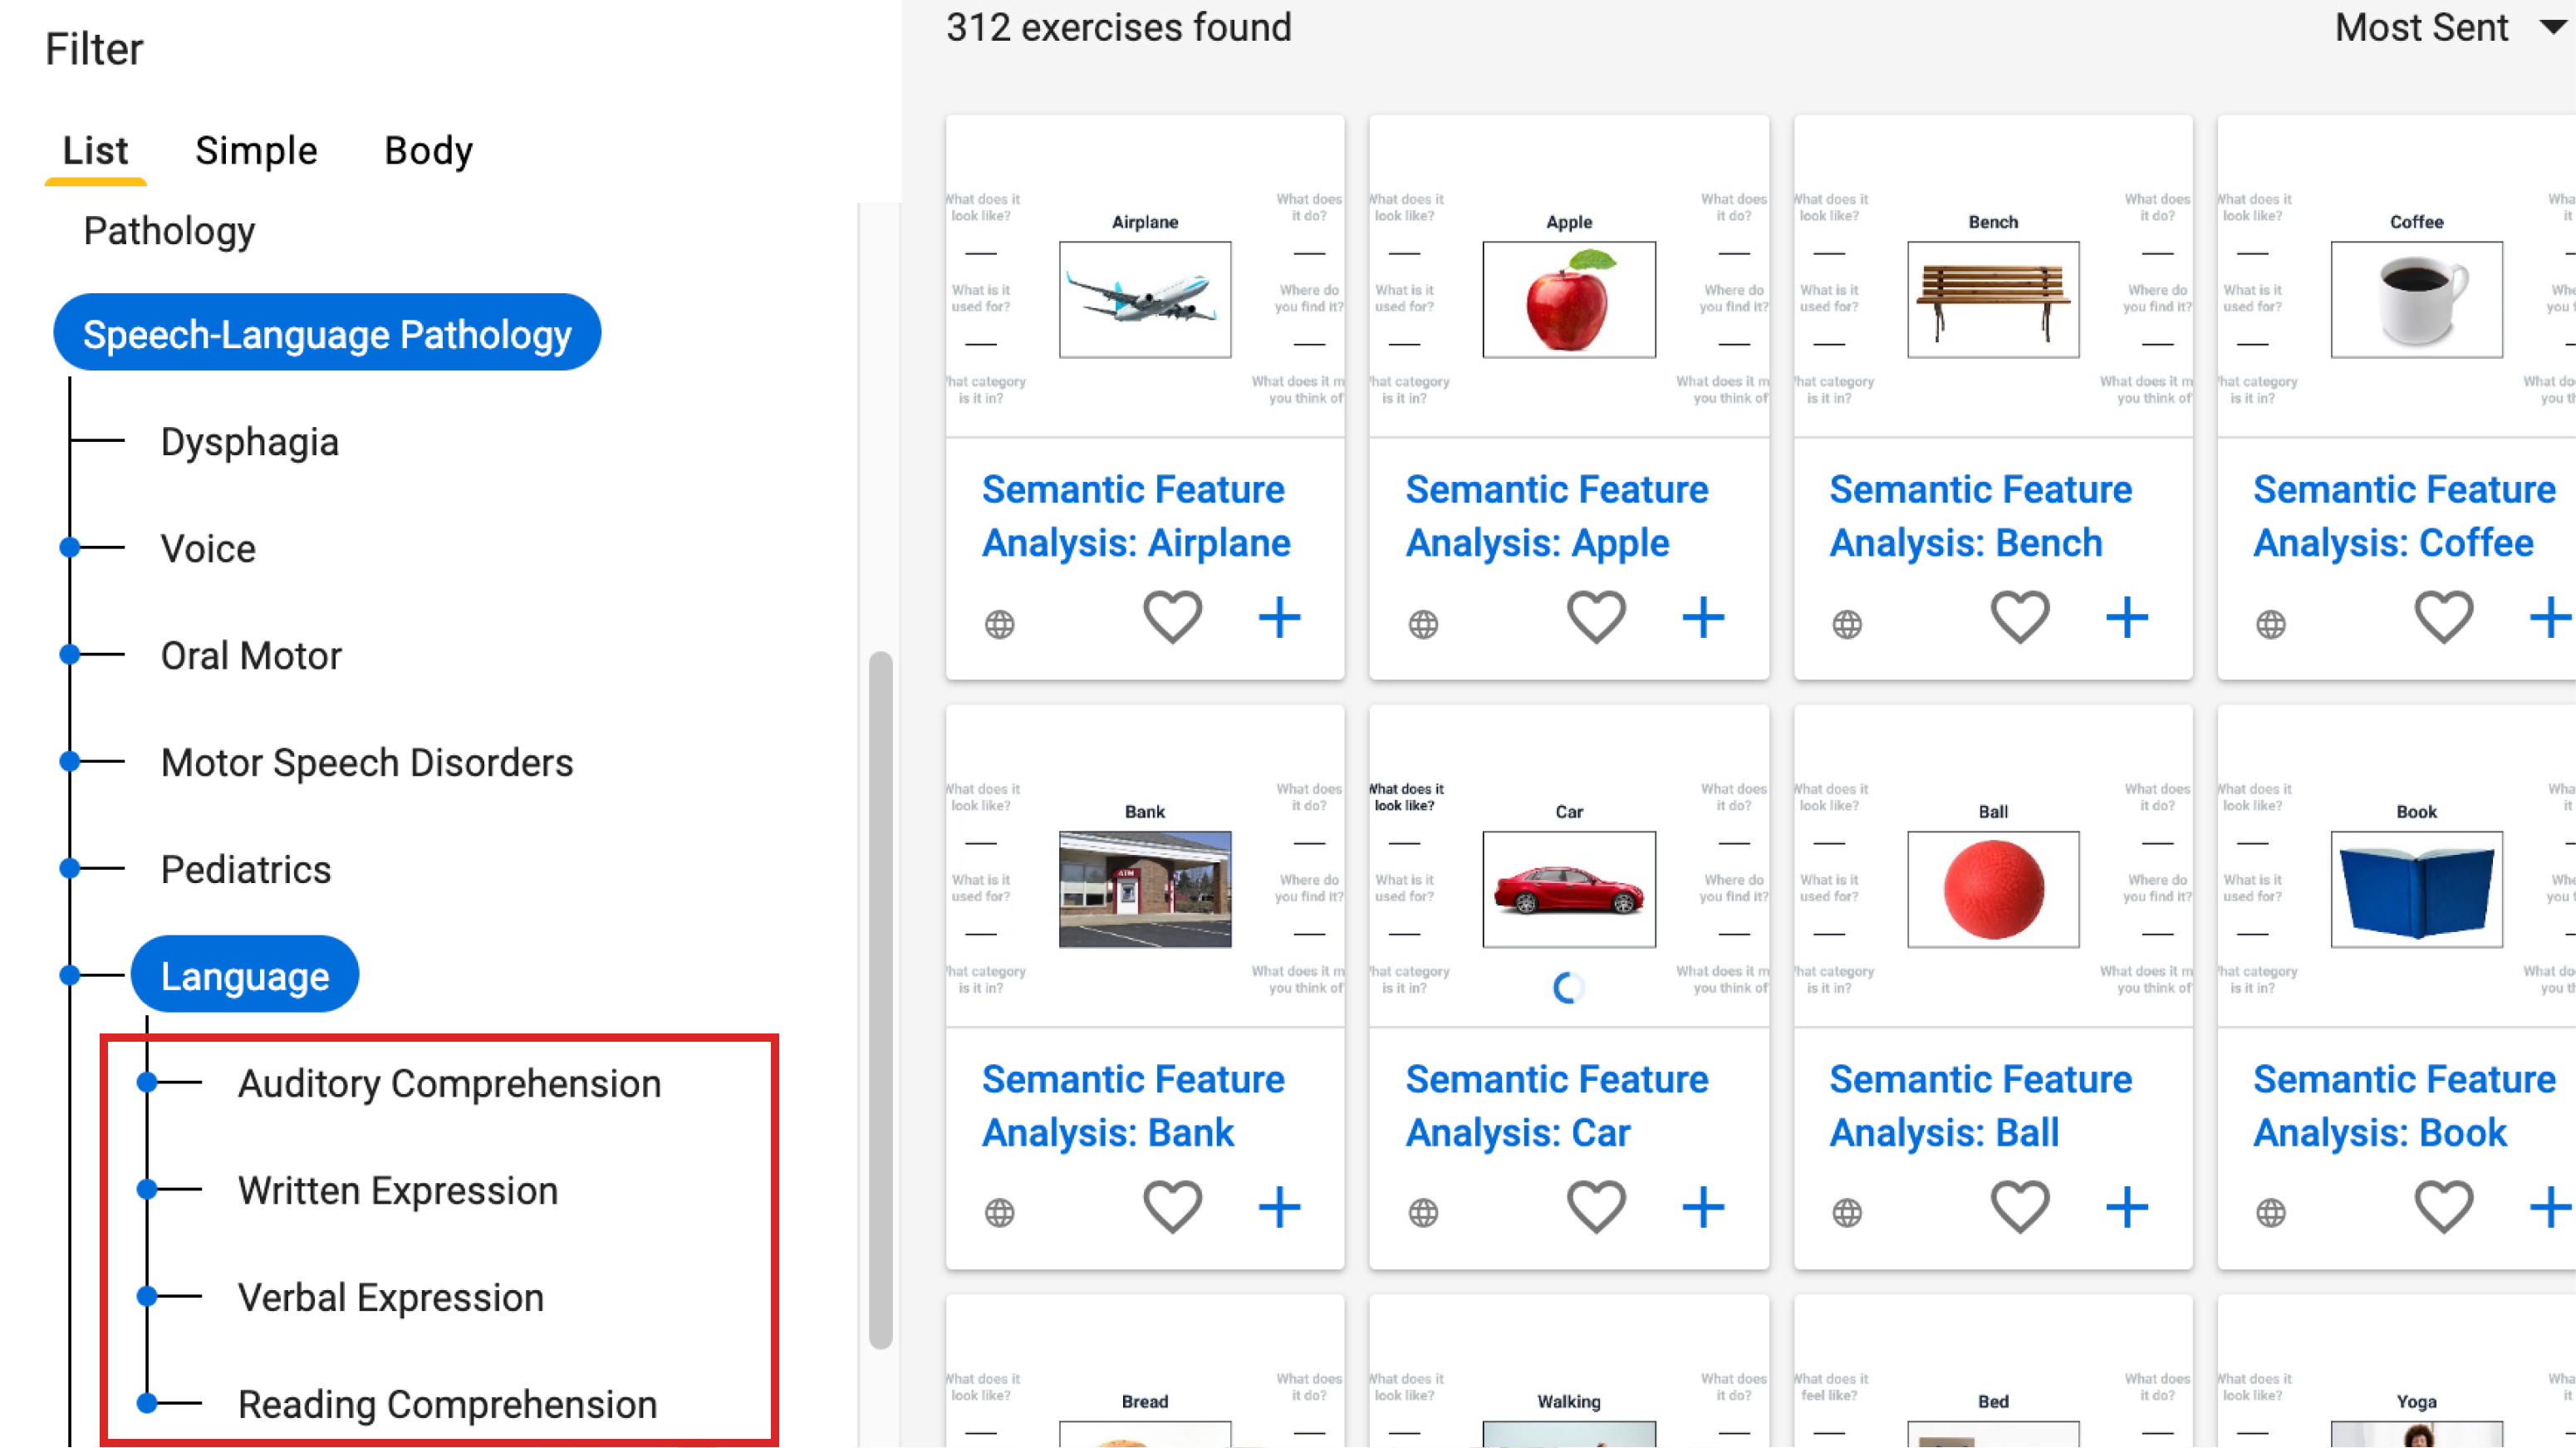Favorite the Semantic Feature Analysis: Ball exercise
The width and height of the screenshot is (2576, 1448).
2020,1207
